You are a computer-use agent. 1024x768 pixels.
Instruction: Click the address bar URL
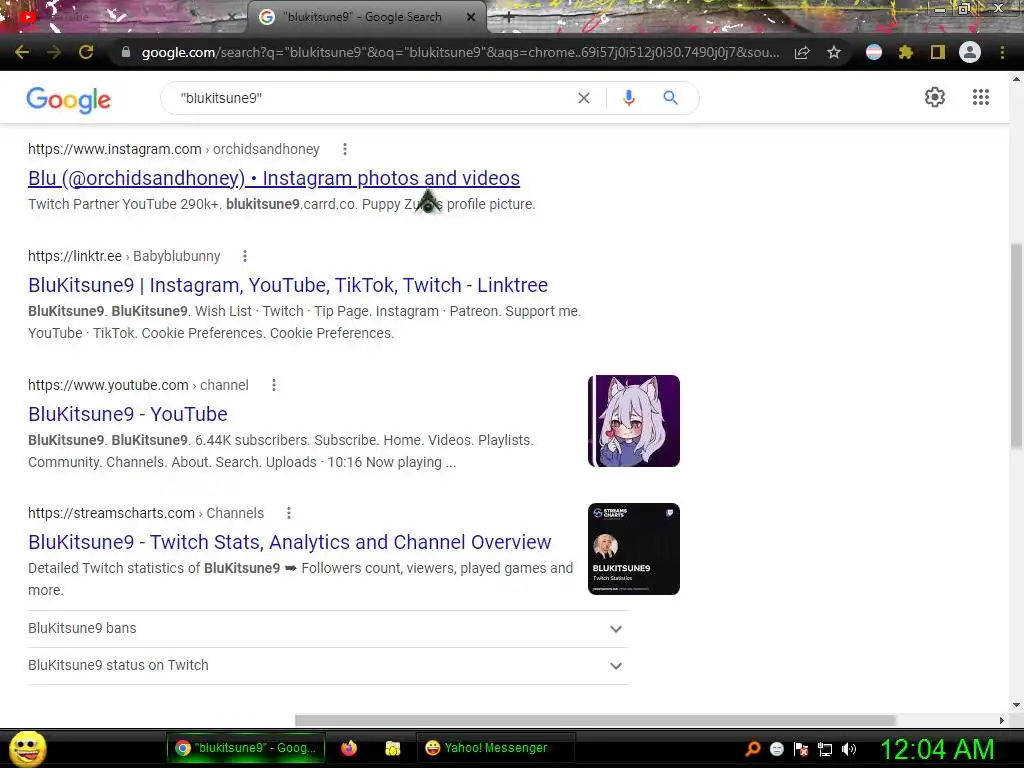click(460, 52)
